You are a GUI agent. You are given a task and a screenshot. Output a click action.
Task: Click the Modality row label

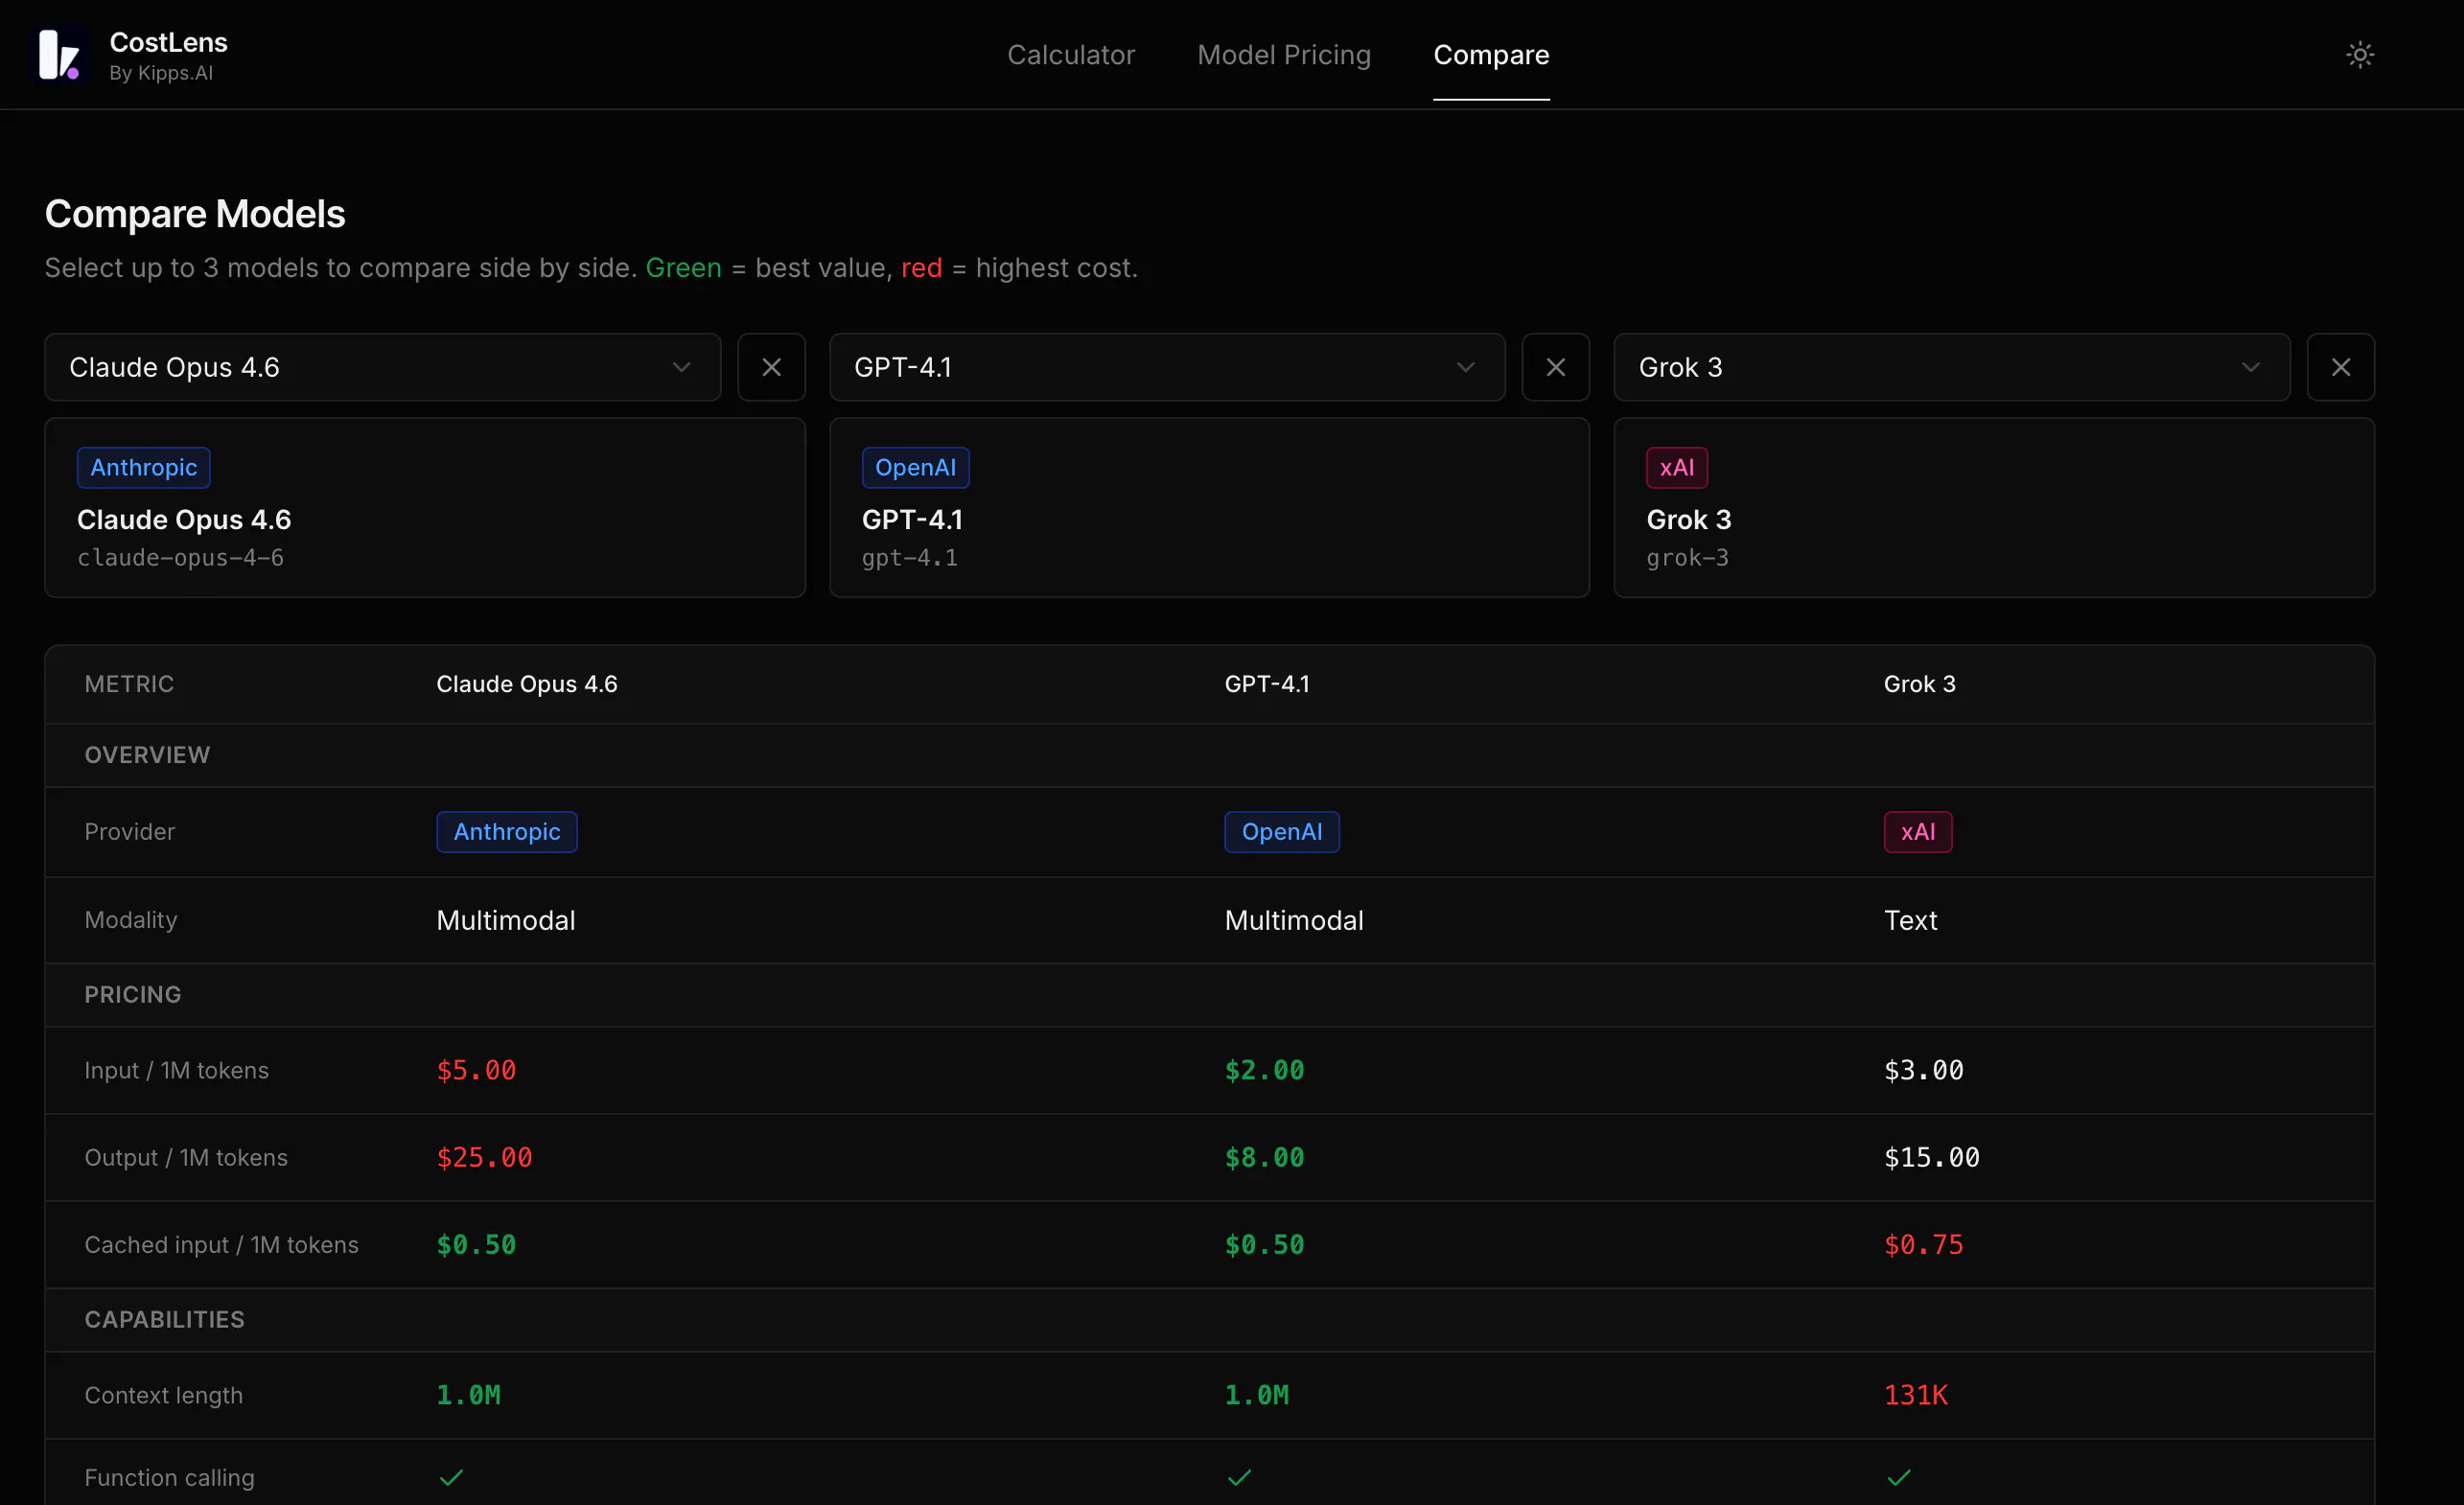[130, 919]
